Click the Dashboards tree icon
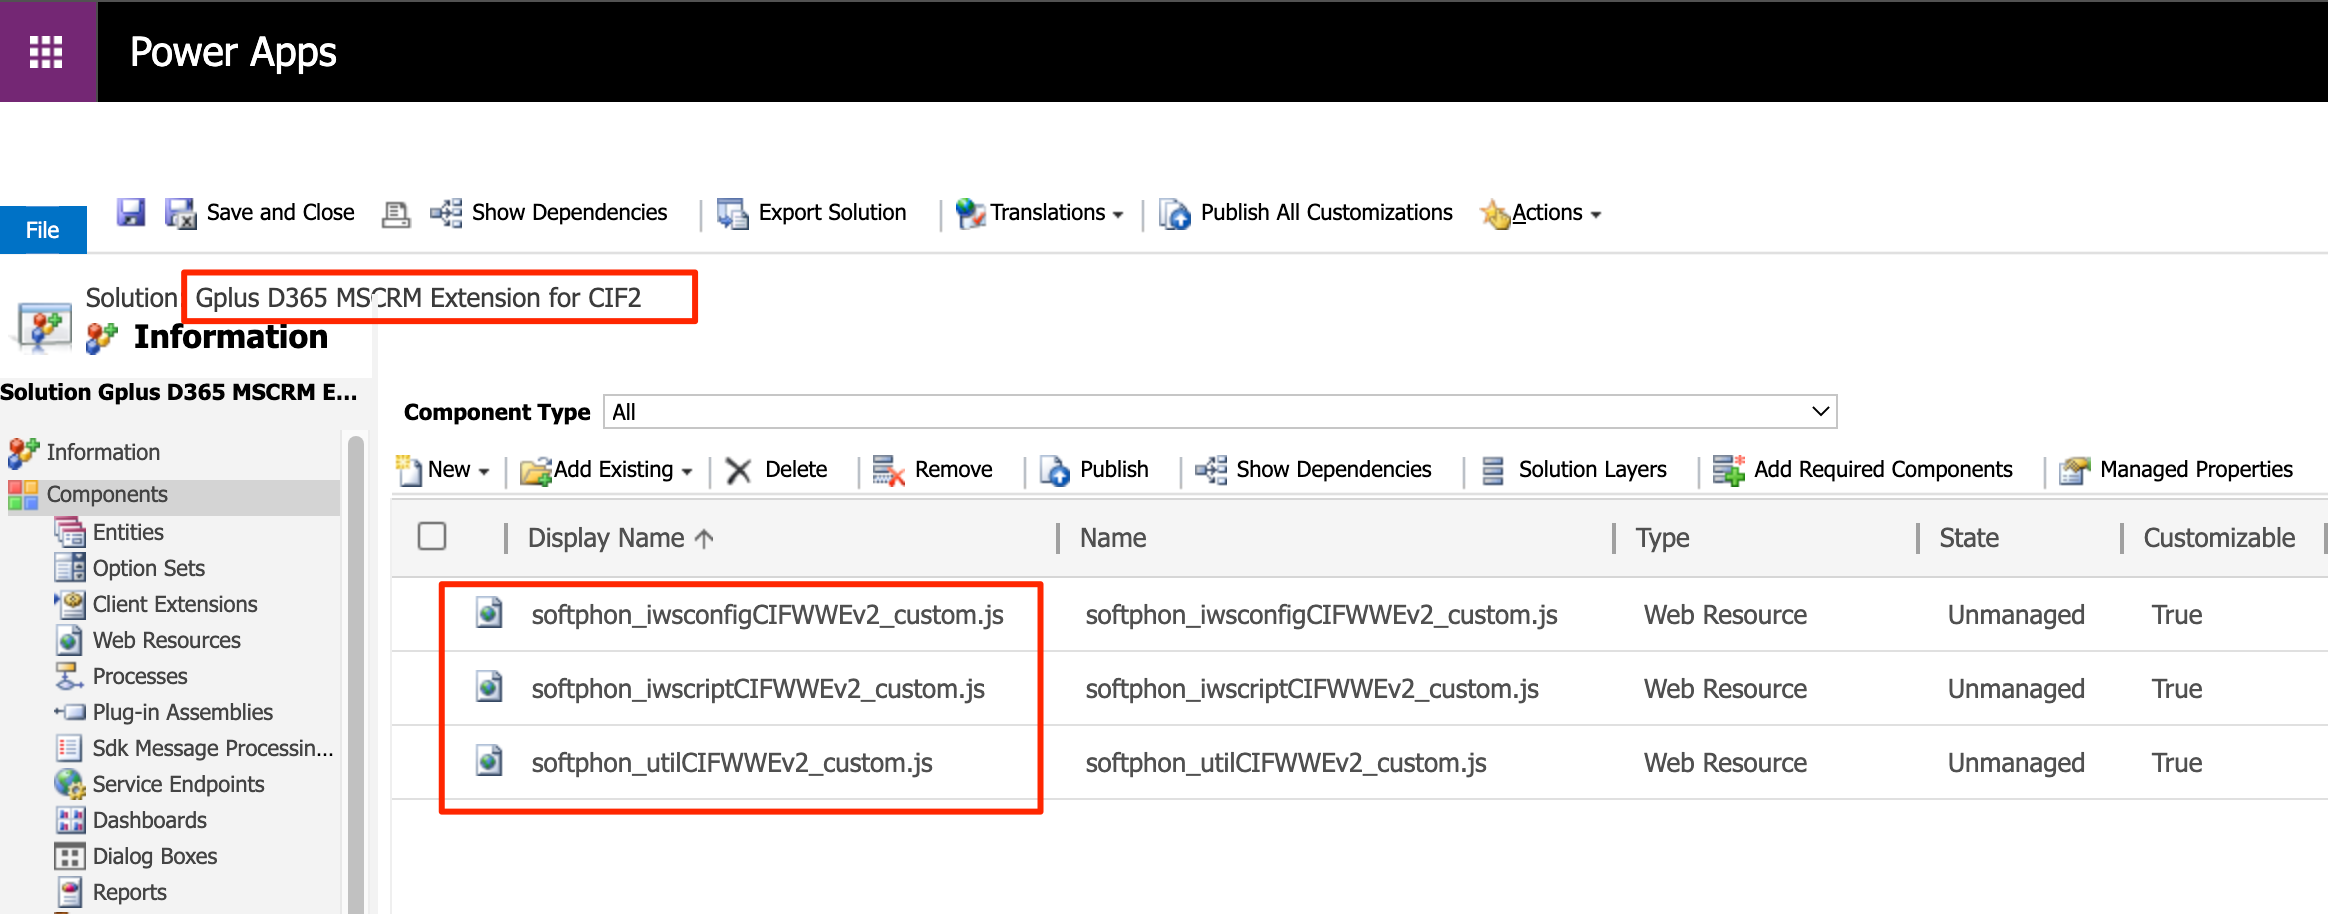 (70, 820)
